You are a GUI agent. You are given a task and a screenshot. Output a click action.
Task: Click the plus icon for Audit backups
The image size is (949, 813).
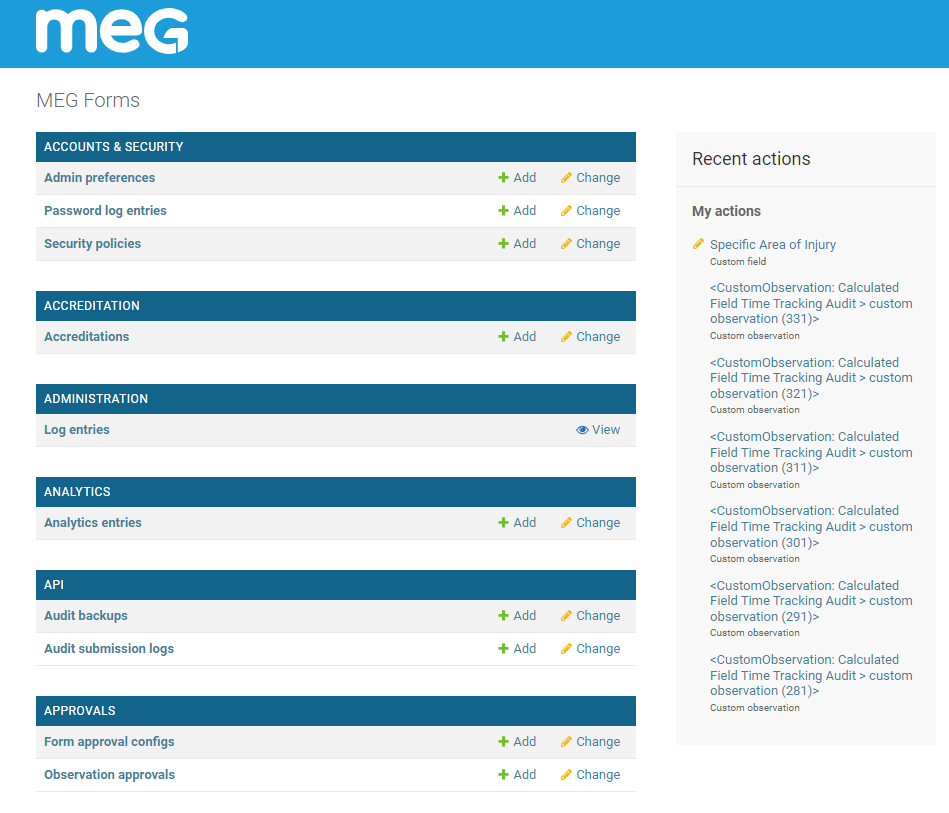click(504, 616)
